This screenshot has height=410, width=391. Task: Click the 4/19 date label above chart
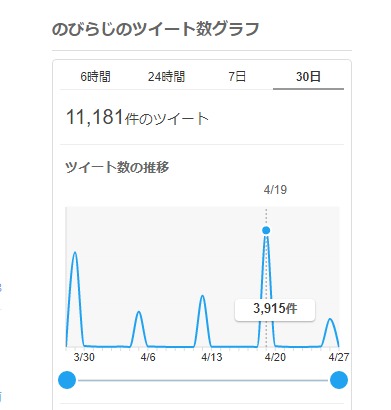tap(275, 190)
